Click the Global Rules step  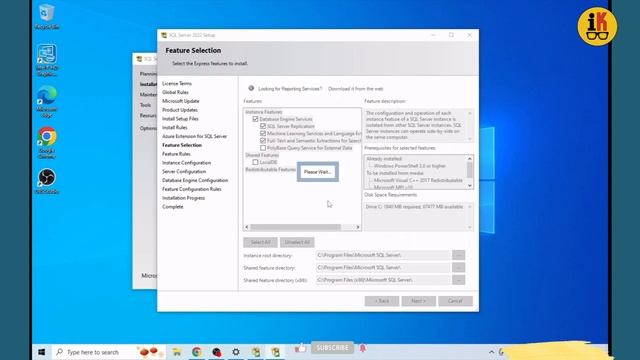pyautogui.click(x=176, y=92)
